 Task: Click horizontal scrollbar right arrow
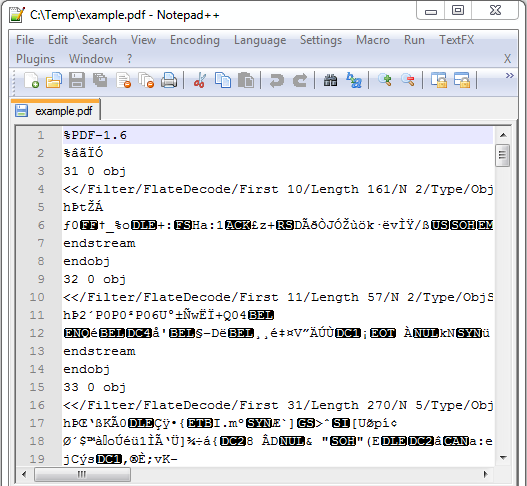pyautogui.click(x=485, y=474)
